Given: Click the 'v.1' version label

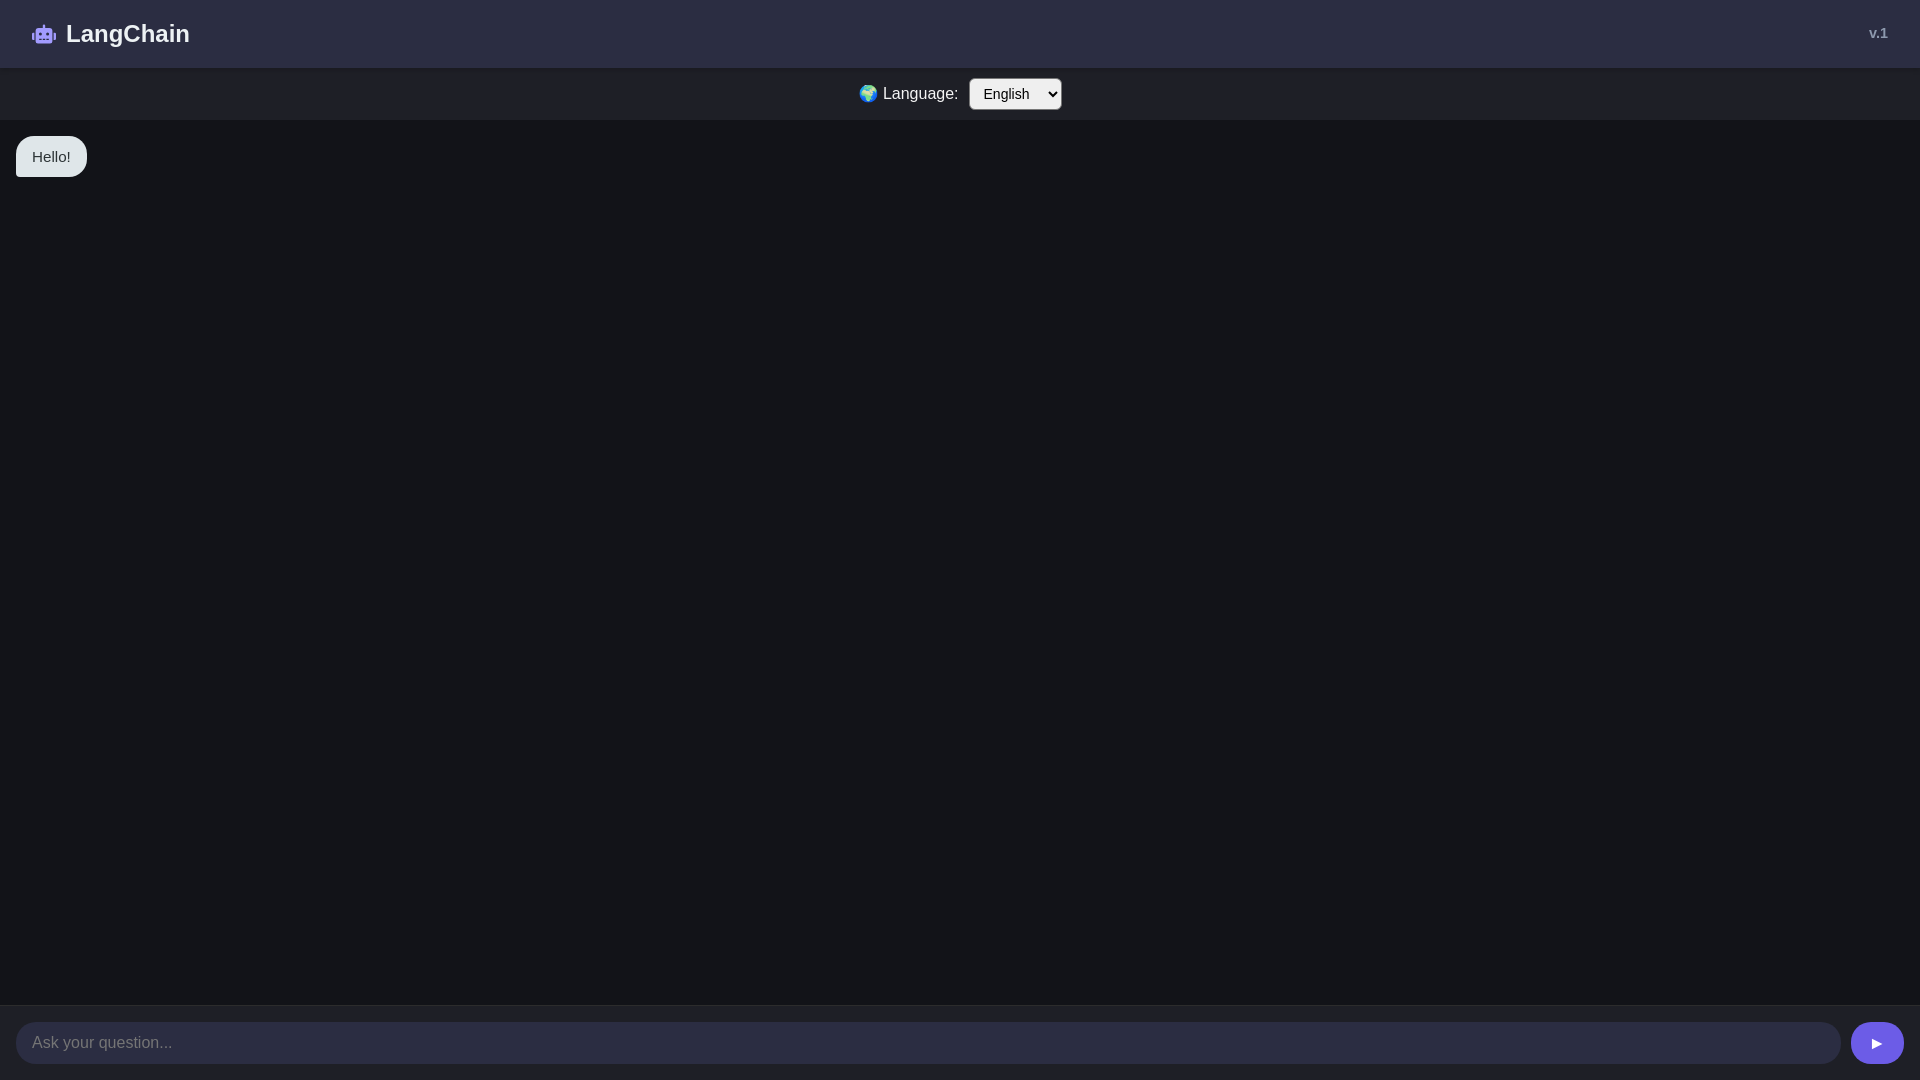Looking at the screenshot, I should coord(1878,34).
